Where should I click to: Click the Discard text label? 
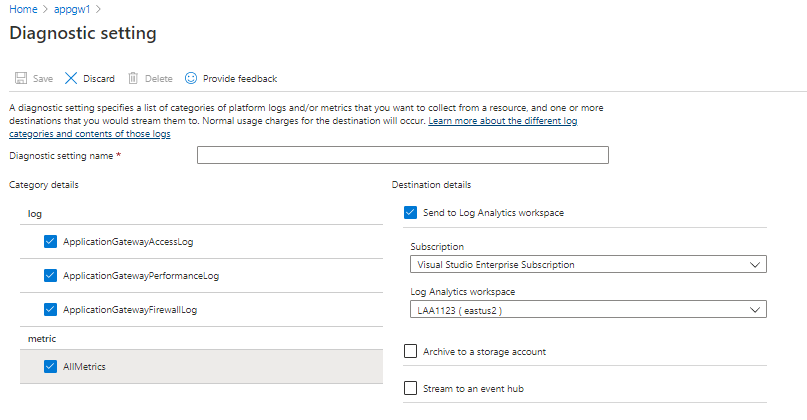98,79
